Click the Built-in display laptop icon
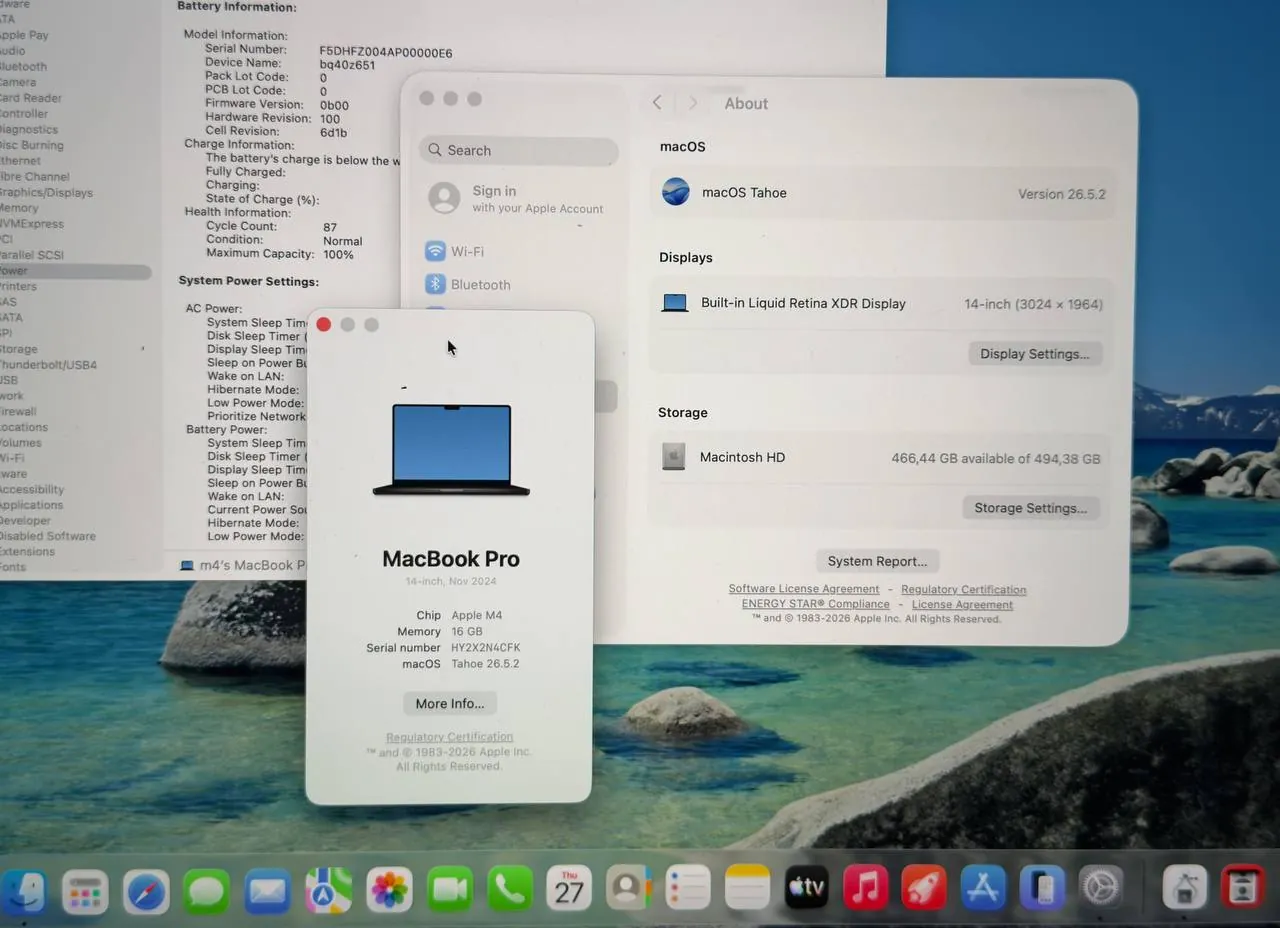This screenshot has height=928, width=1280. point(675,303)
